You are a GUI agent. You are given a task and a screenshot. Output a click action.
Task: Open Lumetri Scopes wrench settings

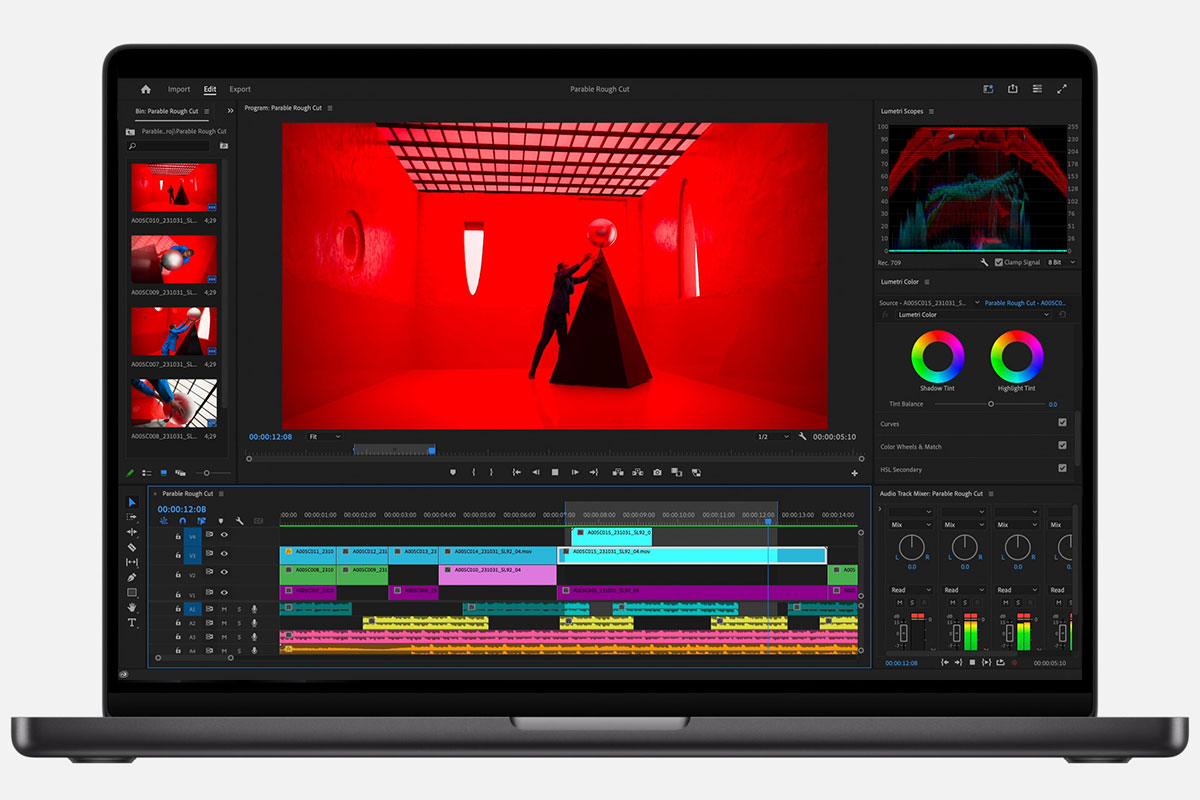pyautogui.click(x=984, y=262)
